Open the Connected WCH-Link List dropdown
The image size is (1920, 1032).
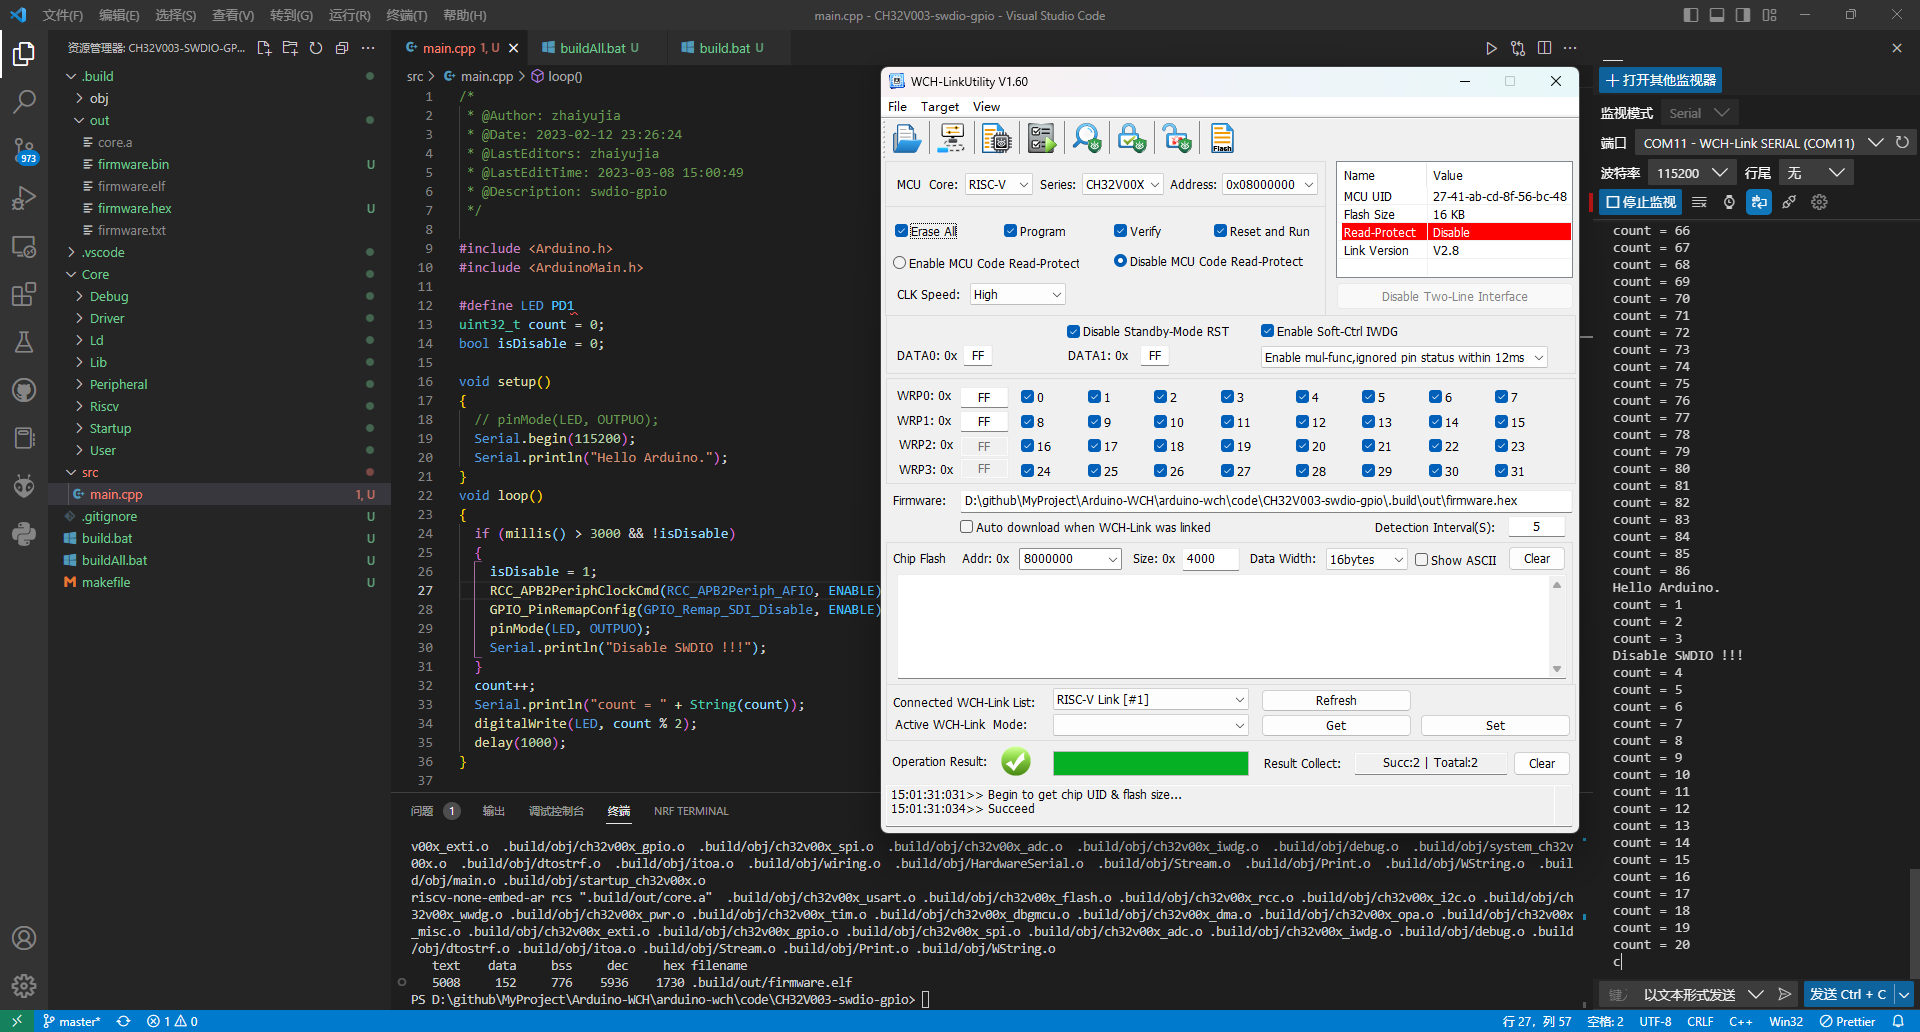(1150, 700)
